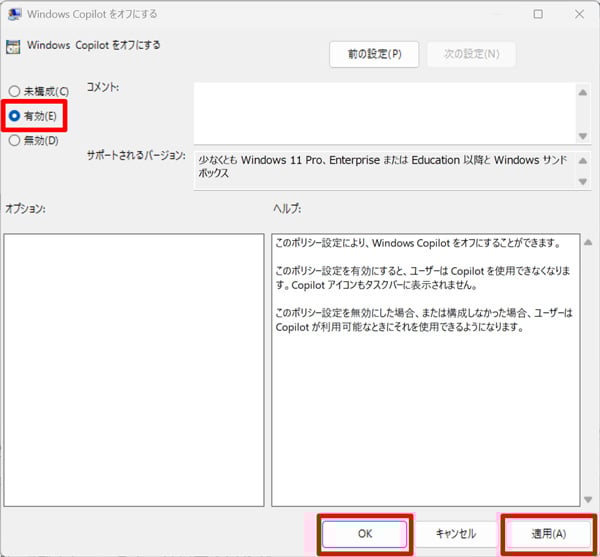Image resolution: width=600 pixels, height=557 pixels.
Task: Select the 未構成(C) radio button
Action: point(14,92)
